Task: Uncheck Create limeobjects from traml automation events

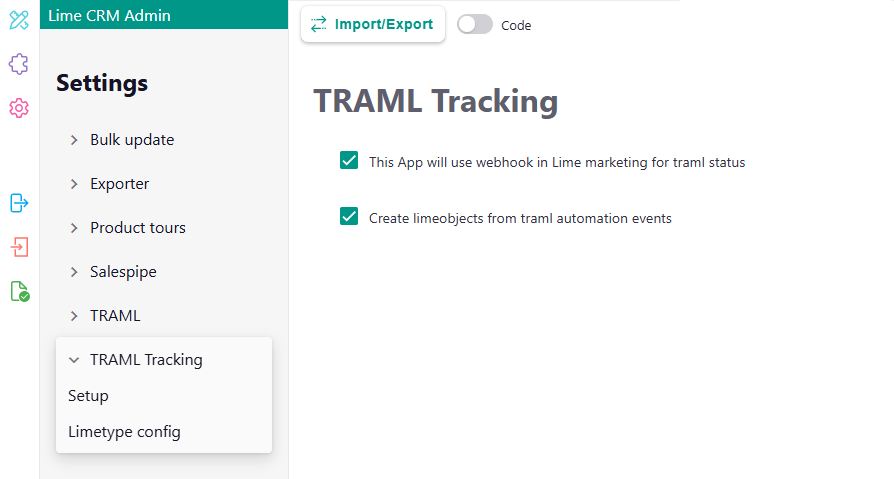Action: (349, 217)
